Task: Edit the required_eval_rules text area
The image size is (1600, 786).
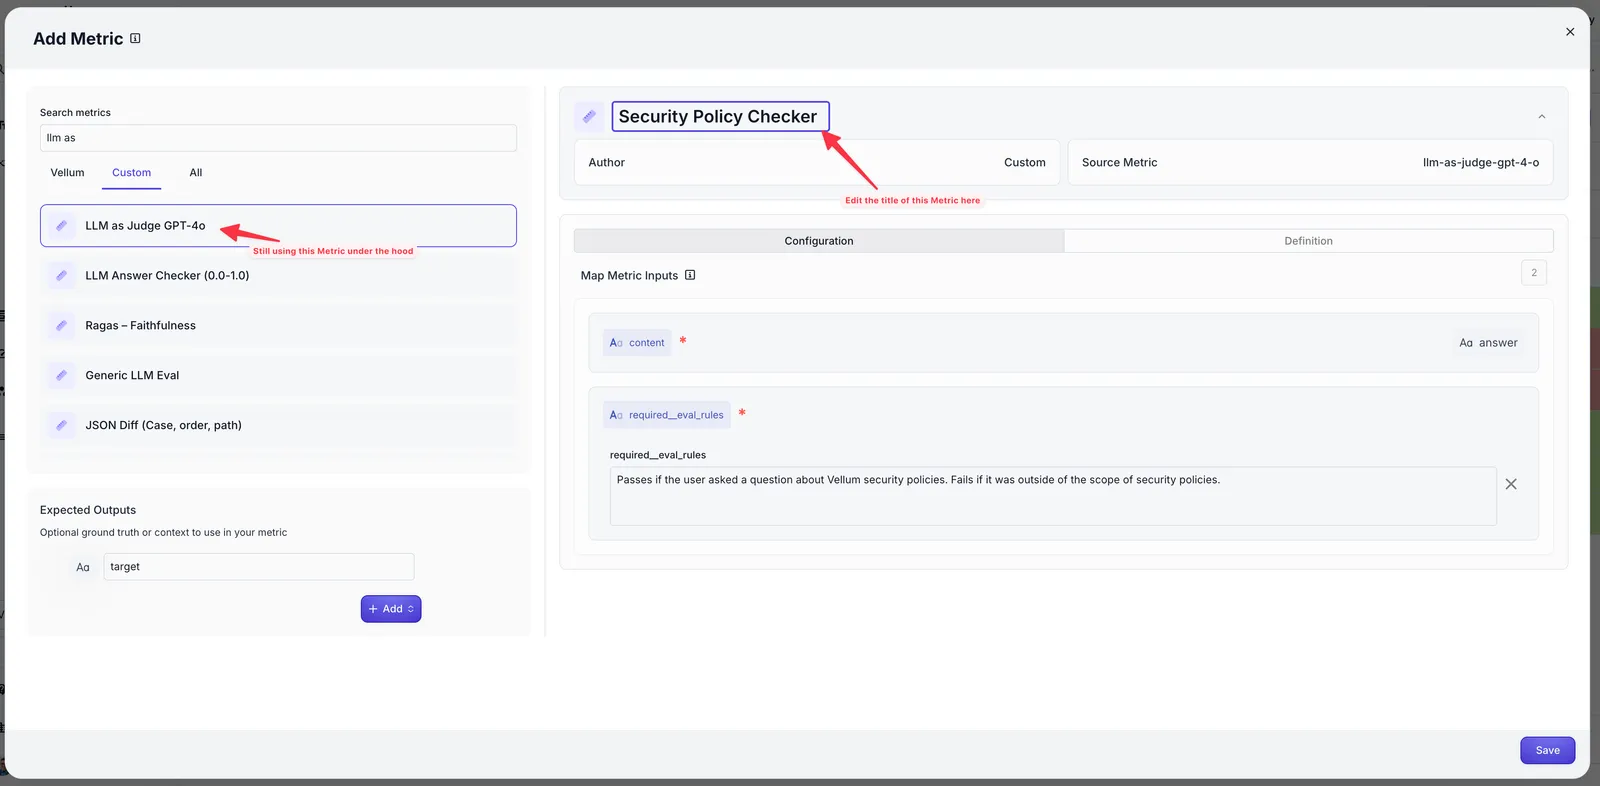Action: (x=1053, y=496)
